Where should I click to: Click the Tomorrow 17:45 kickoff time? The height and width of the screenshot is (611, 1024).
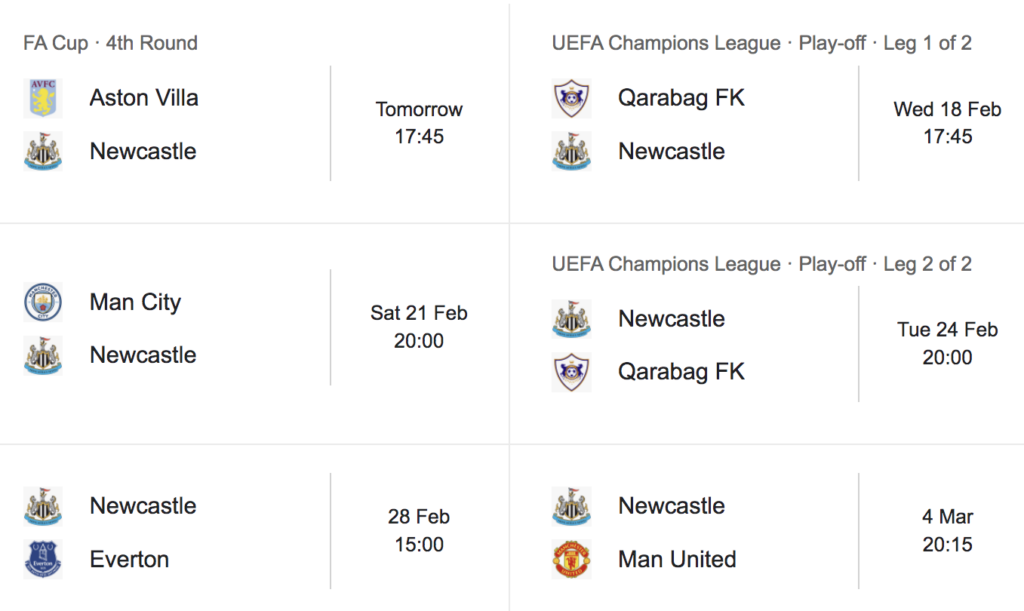[419, 122]
